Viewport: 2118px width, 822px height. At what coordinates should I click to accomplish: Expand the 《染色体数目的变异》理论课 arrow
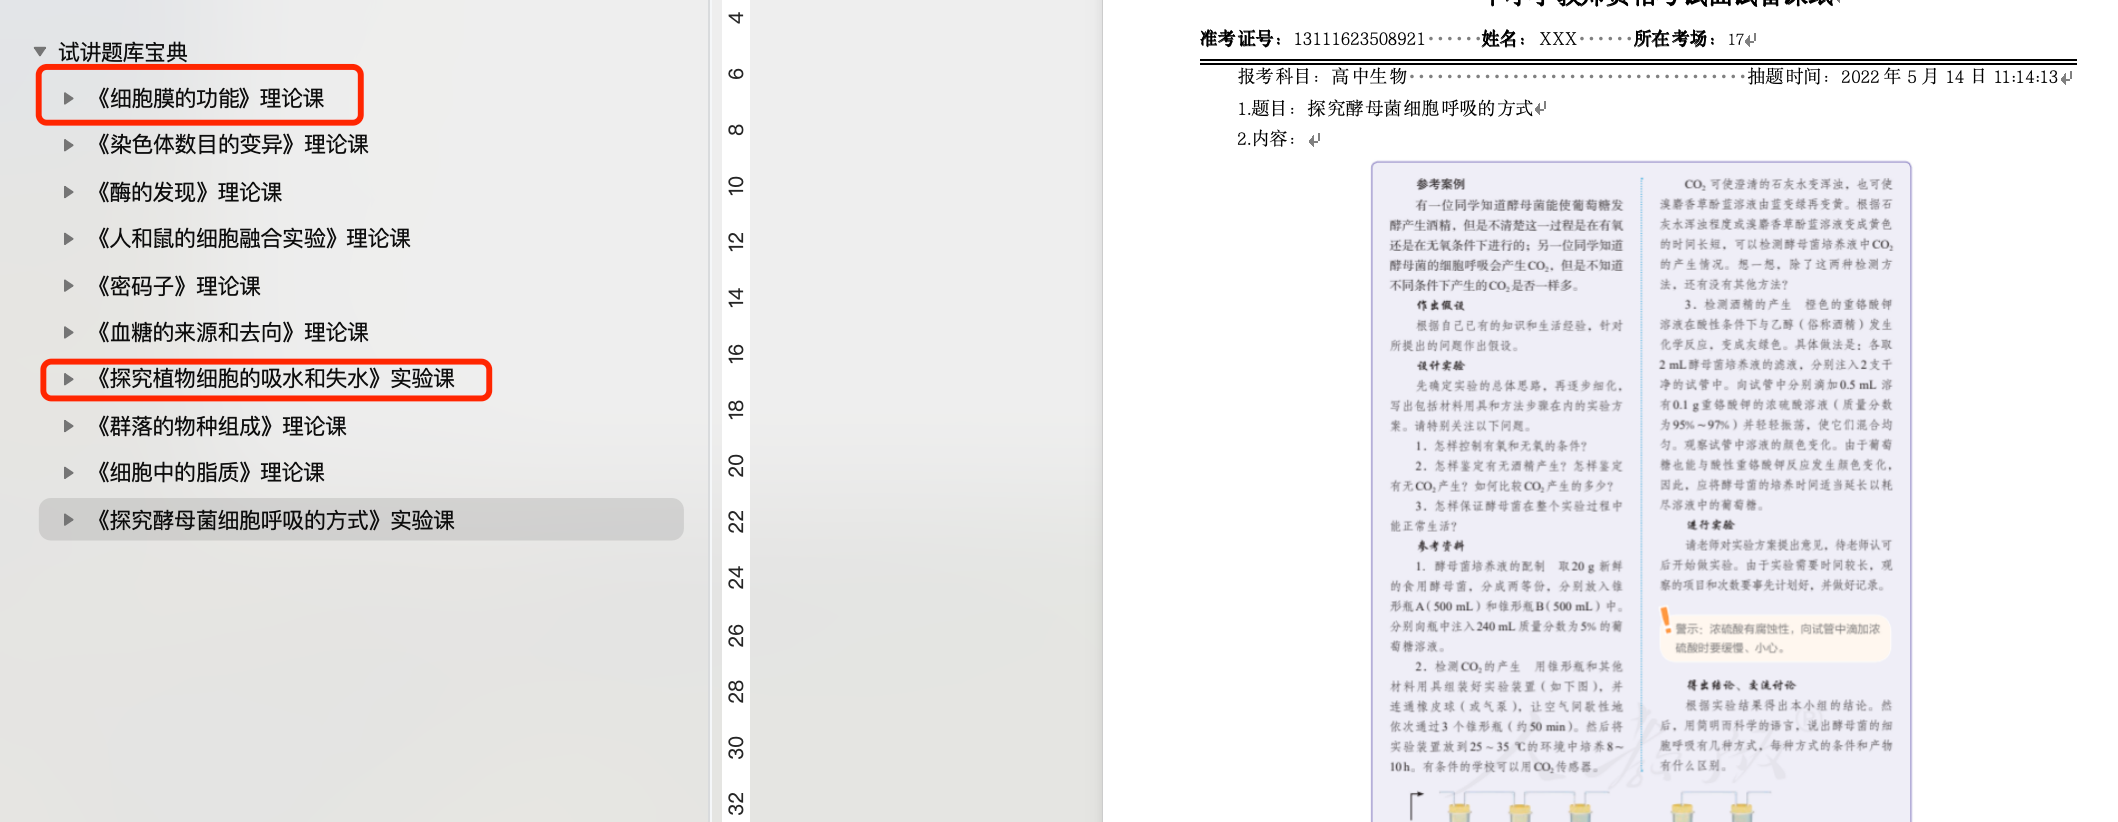point(68,145)
